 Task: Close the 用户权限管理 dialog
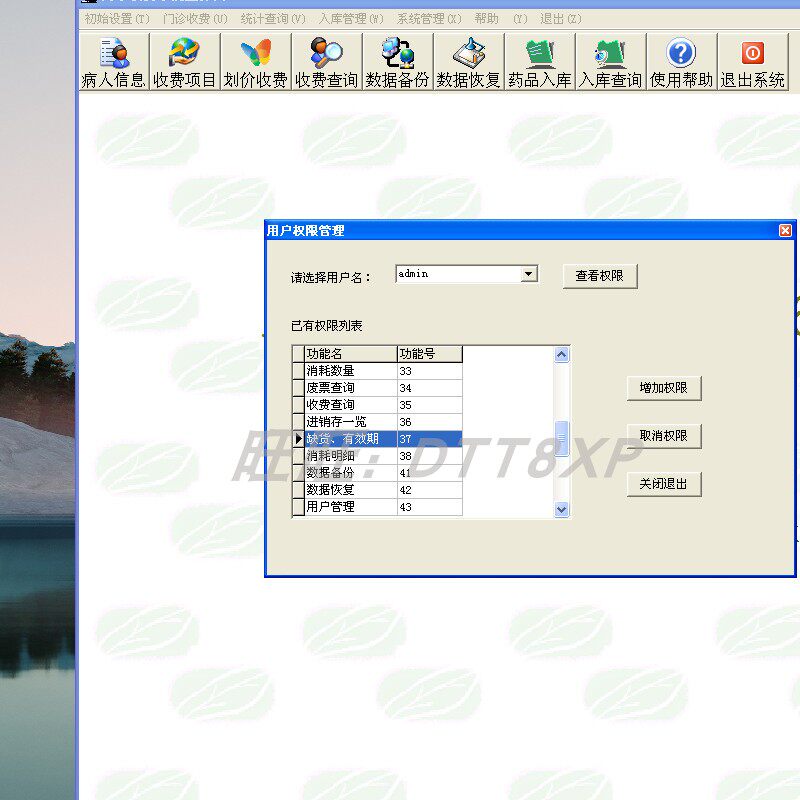785,231
